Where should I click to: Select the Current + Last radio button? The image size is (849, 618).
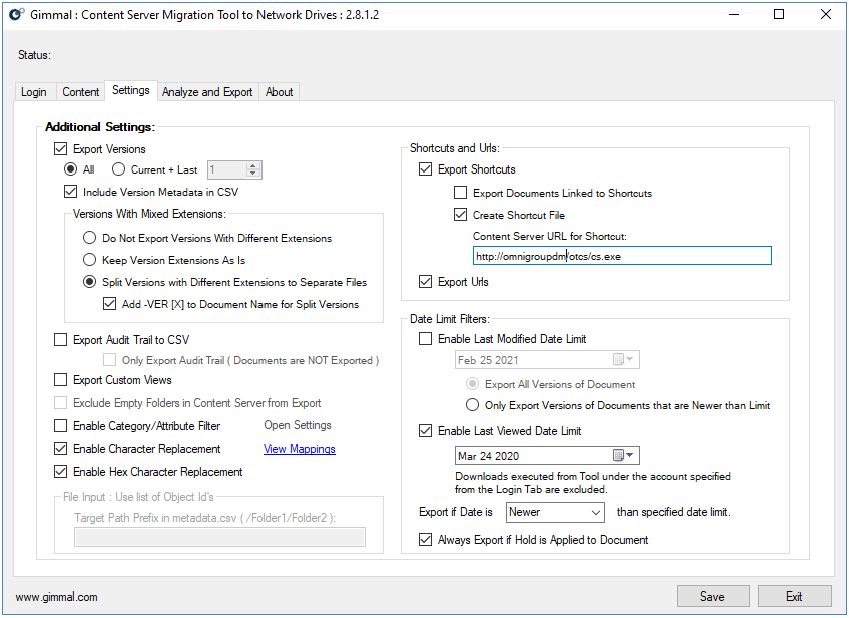[119, 170]
